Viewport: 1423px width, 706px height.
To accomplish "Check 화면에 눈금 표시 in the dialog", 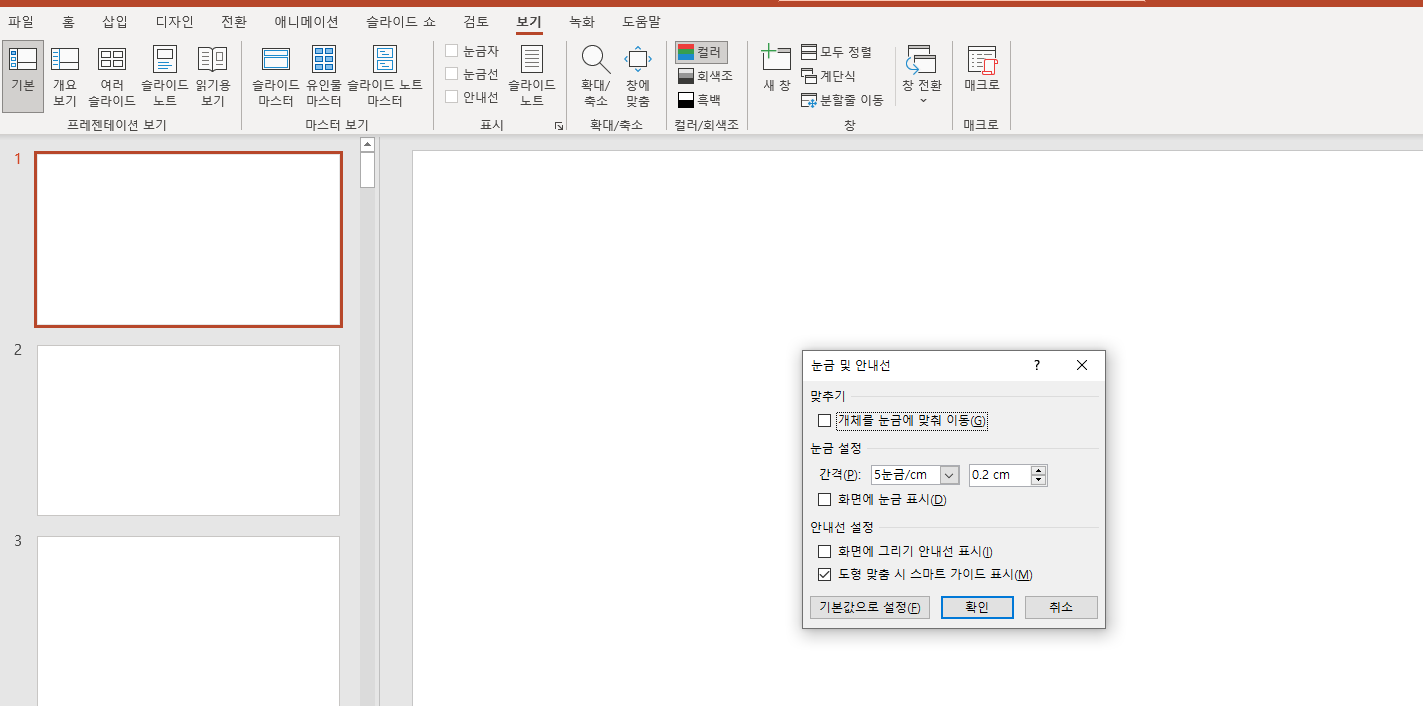I will tap(824, 499).
